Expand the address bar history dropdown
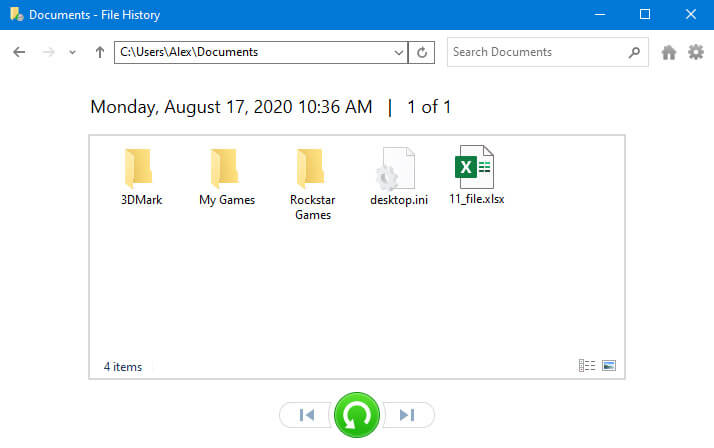This screenshot has width=714, height=448. 399,52
